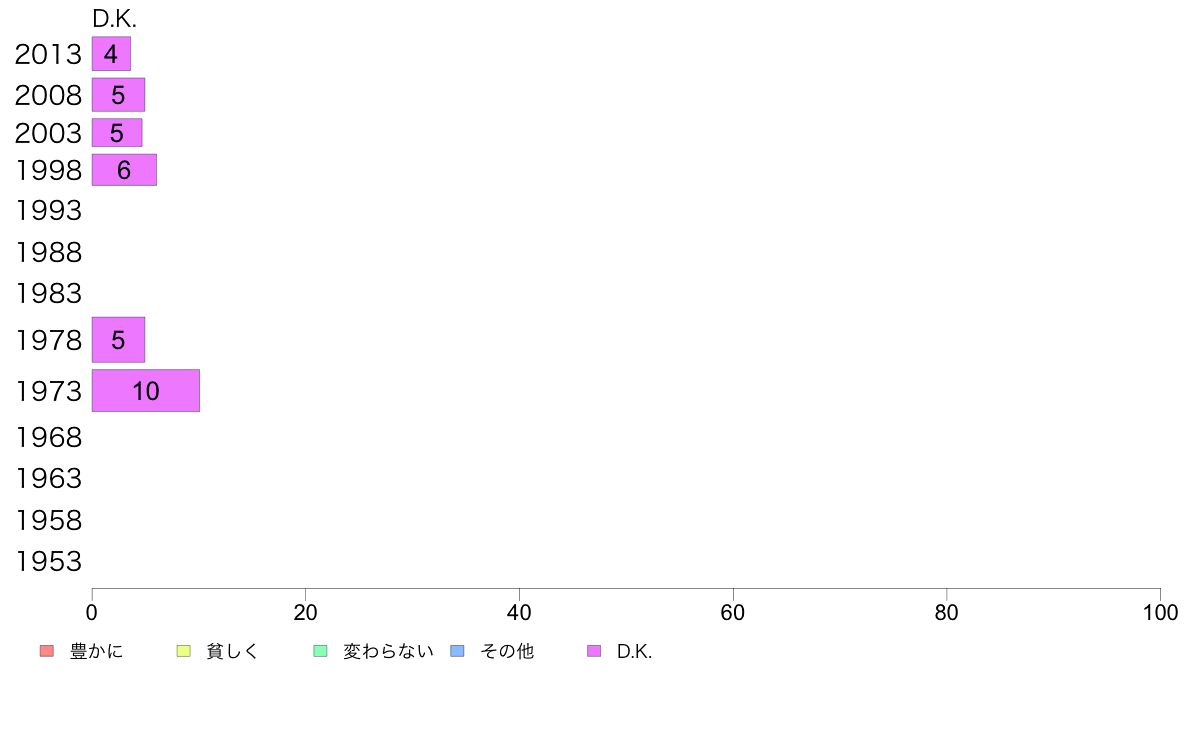The height and width of the screenshot is (736, 1188).
Task: Click the その他 legend text
Action: pyautogui.click(x=507, y=651)
